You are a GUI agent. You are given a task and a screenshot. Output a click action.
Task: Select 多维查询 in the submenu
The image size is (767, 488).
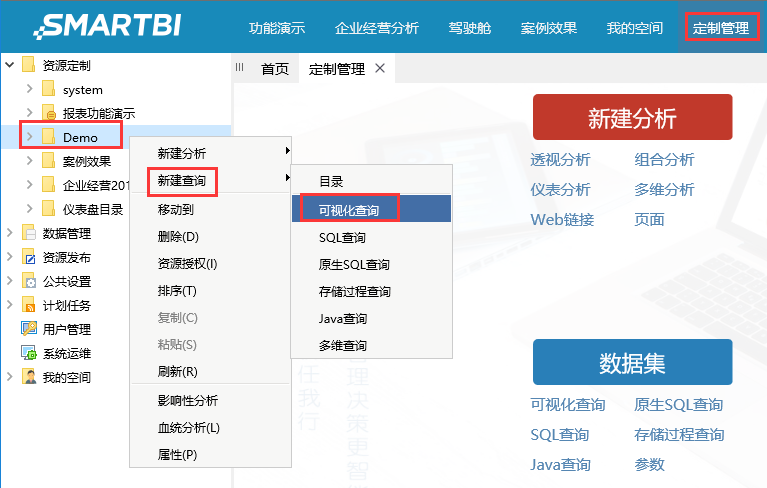point(371,345)
